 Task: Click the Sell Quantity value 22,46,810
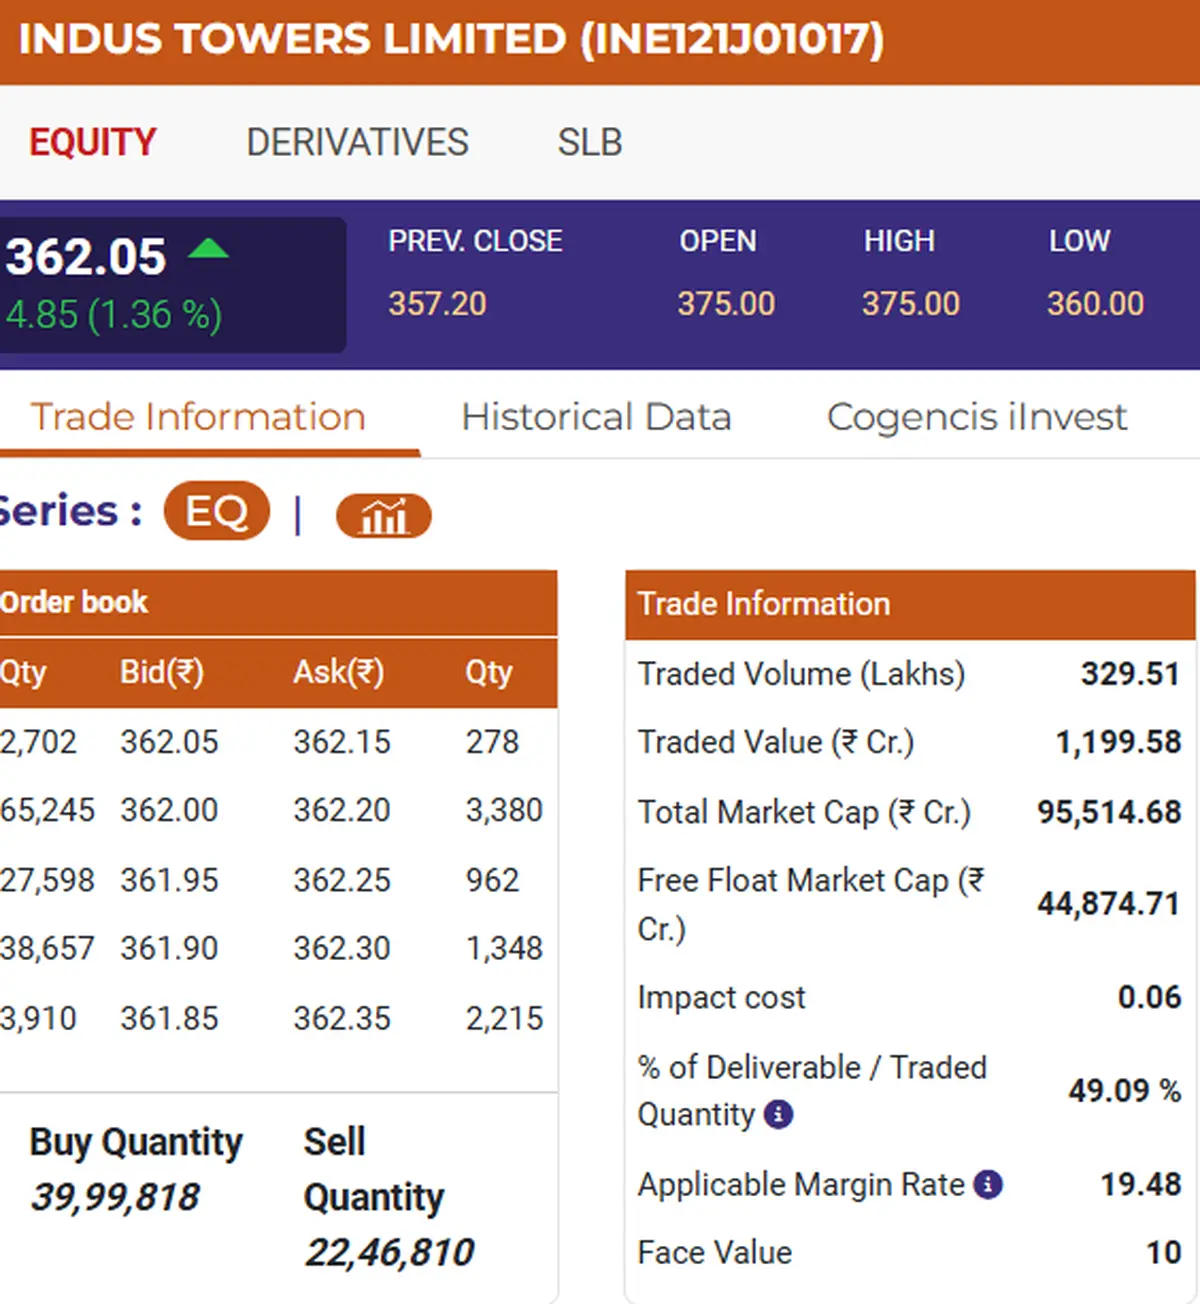pos(389,1252)
